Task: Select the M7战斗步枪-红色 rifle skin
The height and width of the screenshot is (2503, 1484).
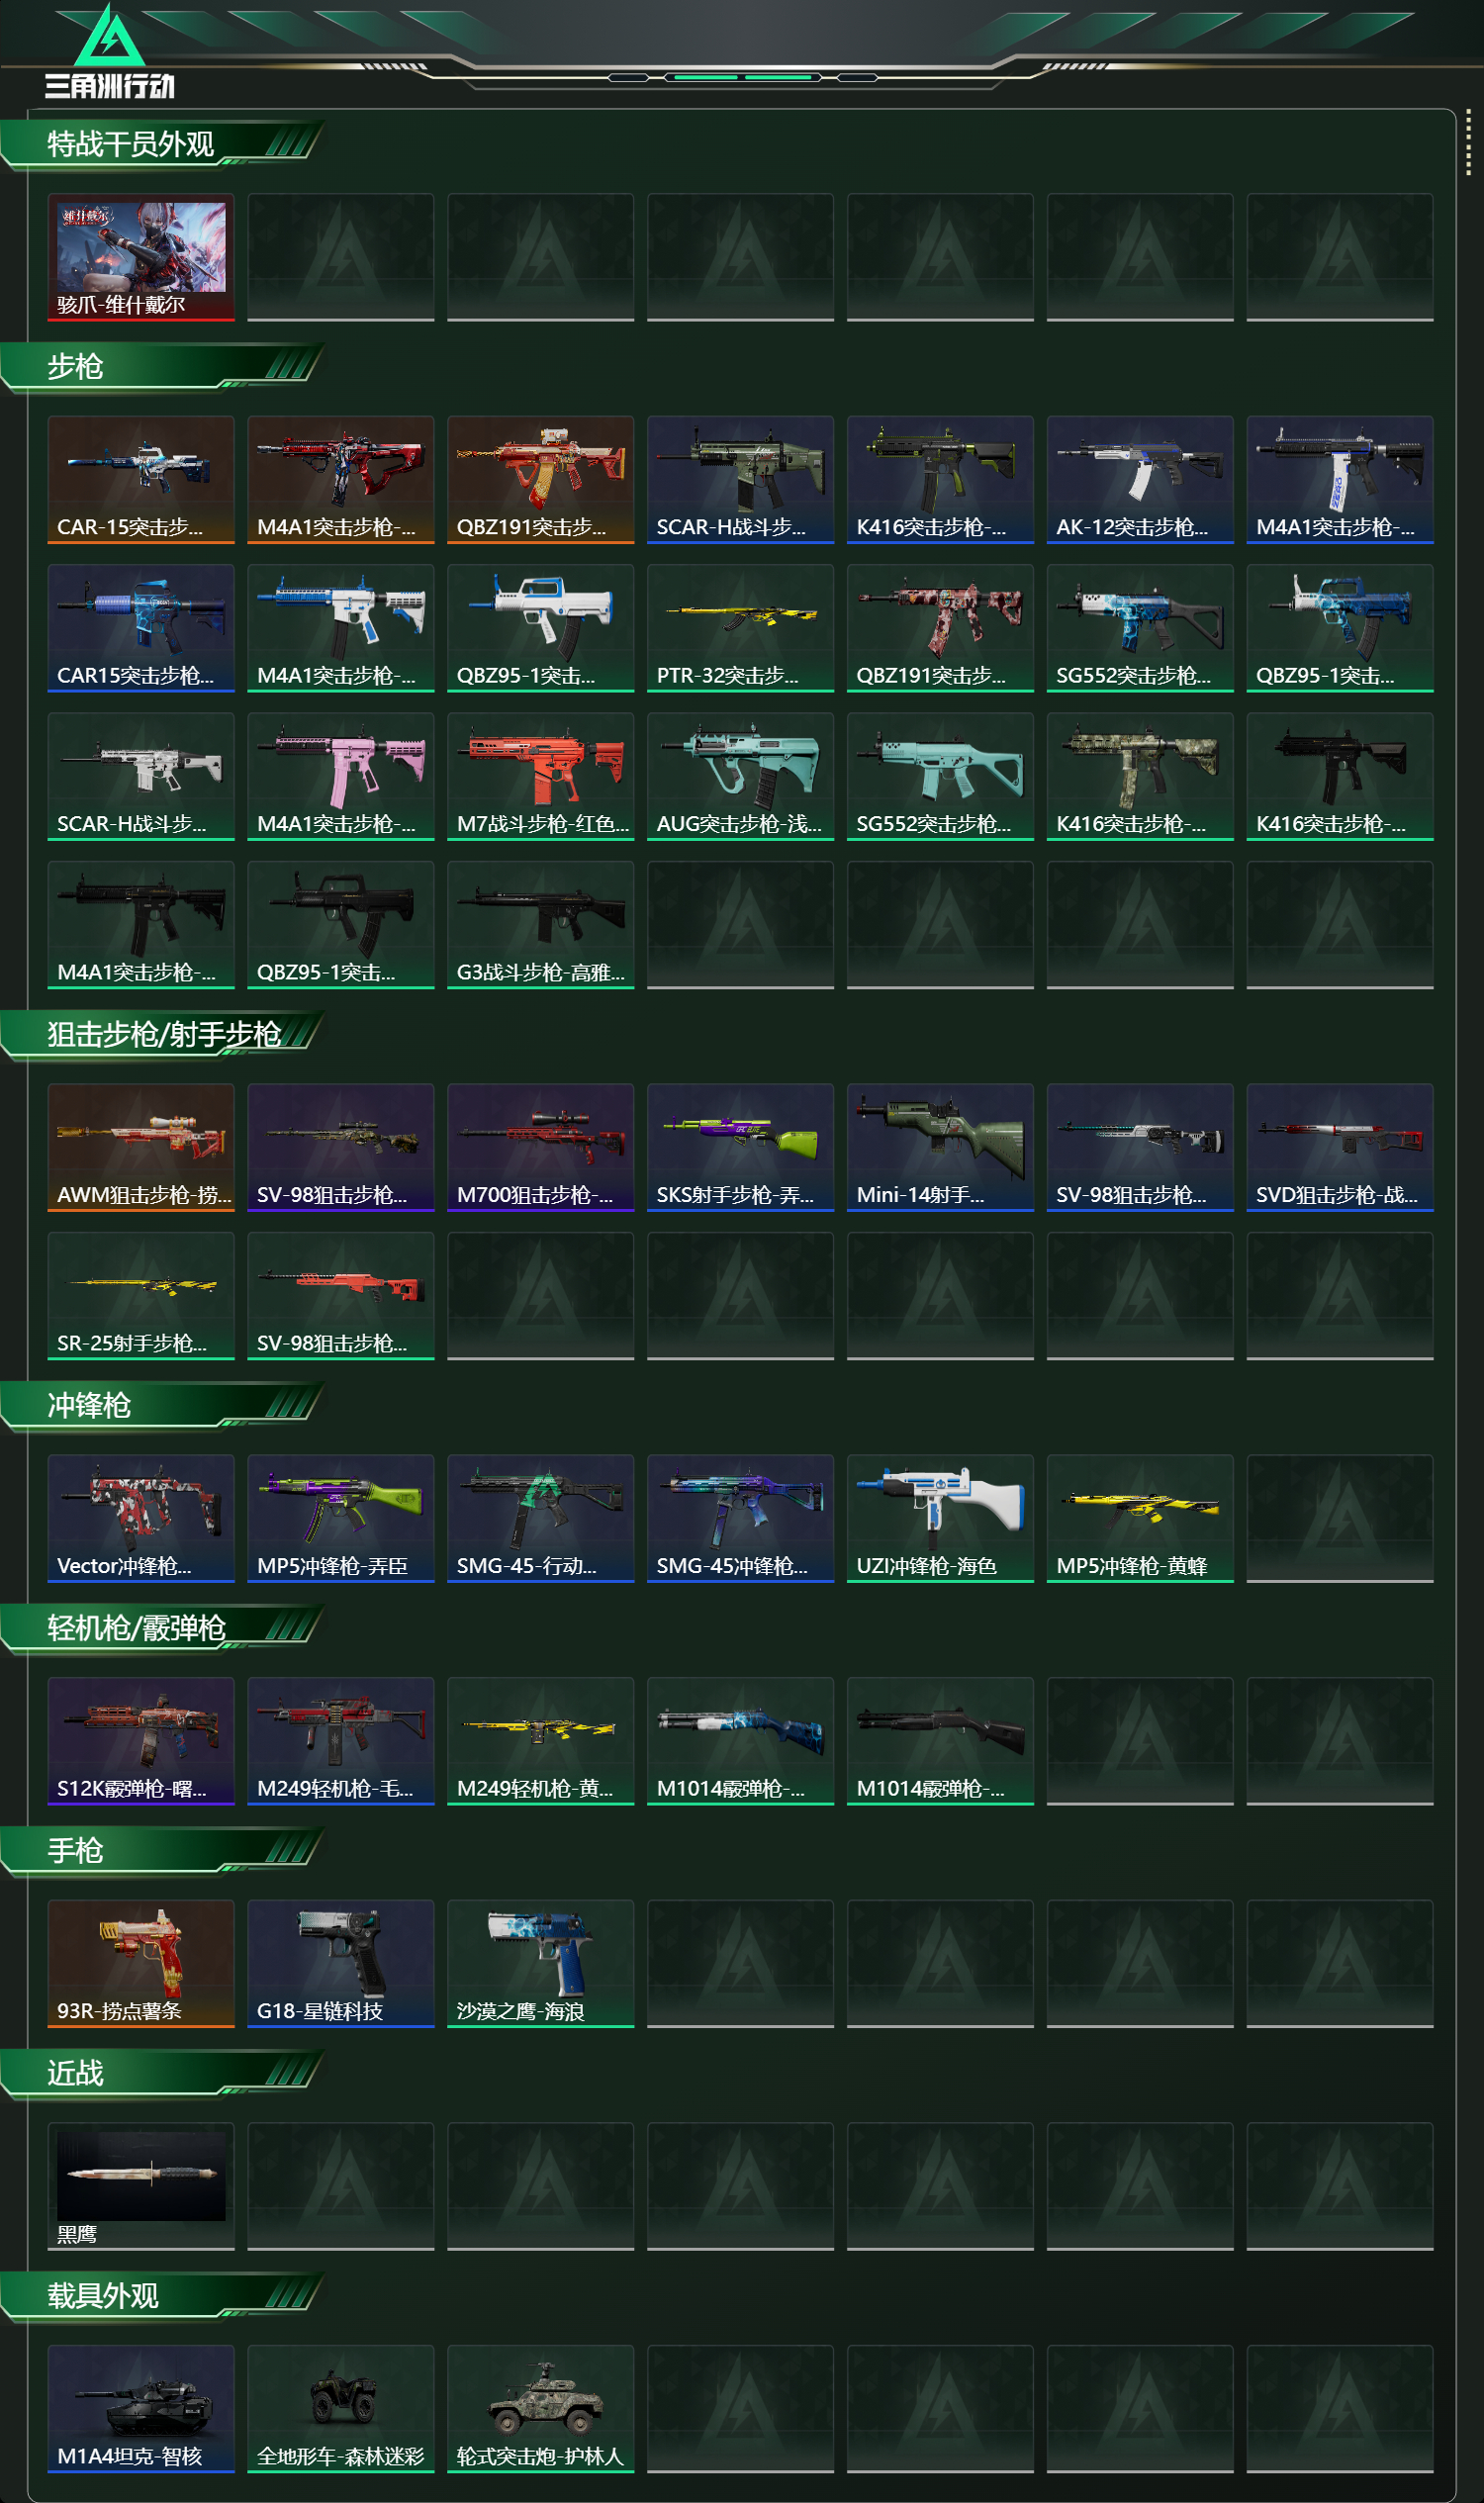Action: 541,776
